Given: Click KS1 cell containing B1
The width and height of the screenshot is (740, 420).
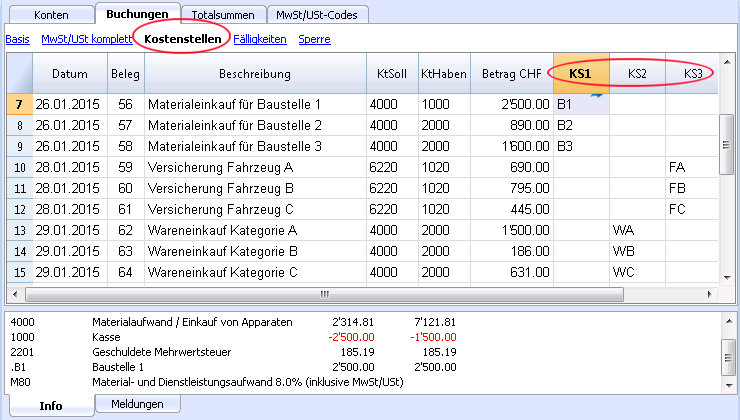Looking at the screenshot, I should (581, 104).
